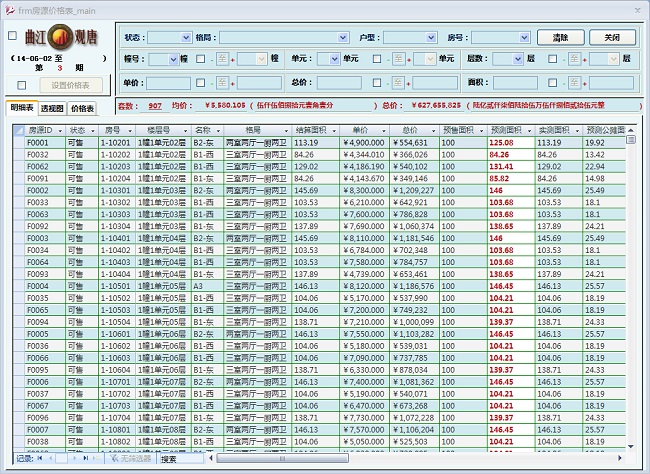Click the 至 button in 层数 range
The width and height of the screenshot is (650, 474).
tap(574, 59)
